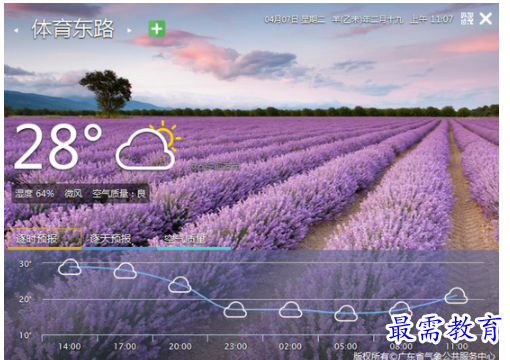Click the 14:00 time label on the chart
This screenshot has width=510, height=360.
click(70, 347)
